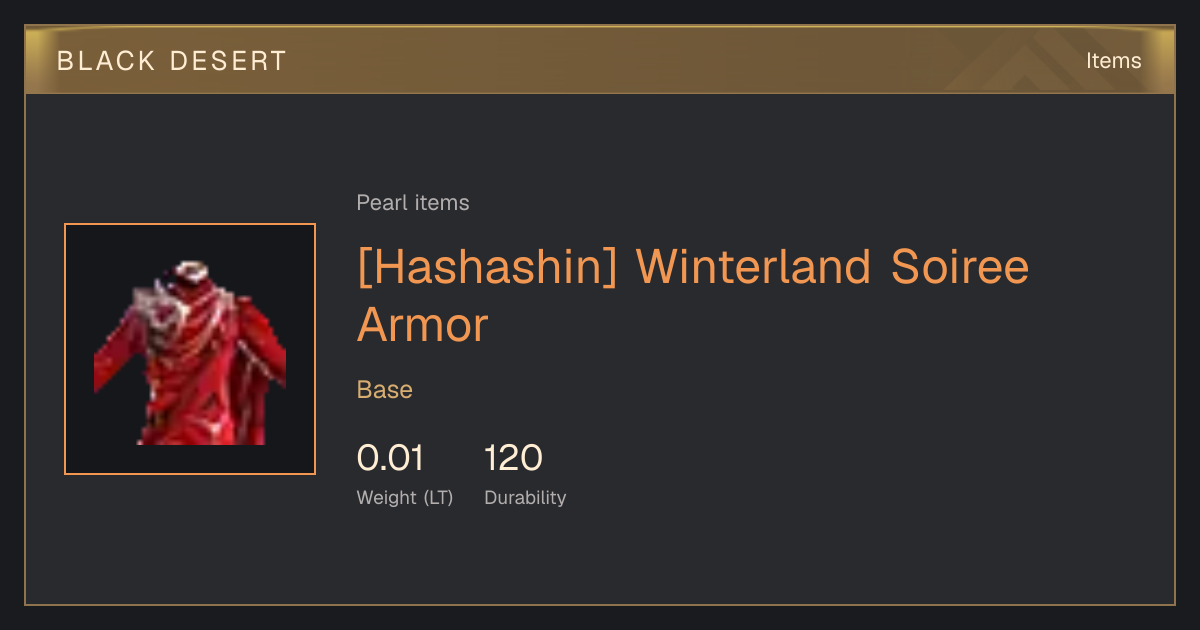Select the Pearl items category label

(x=413, y=203)
